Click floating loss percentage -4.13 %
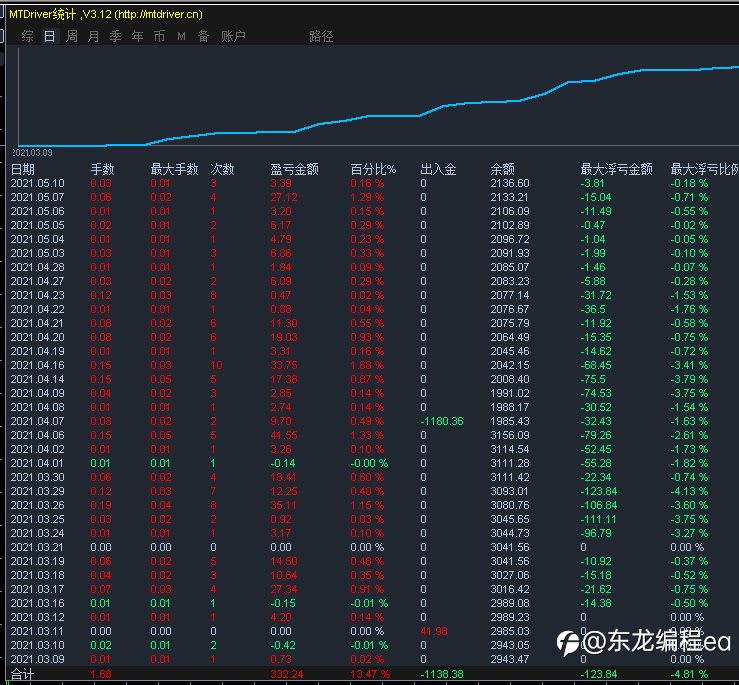The height and width of the screenshot is (685, 739). point(690,491)
